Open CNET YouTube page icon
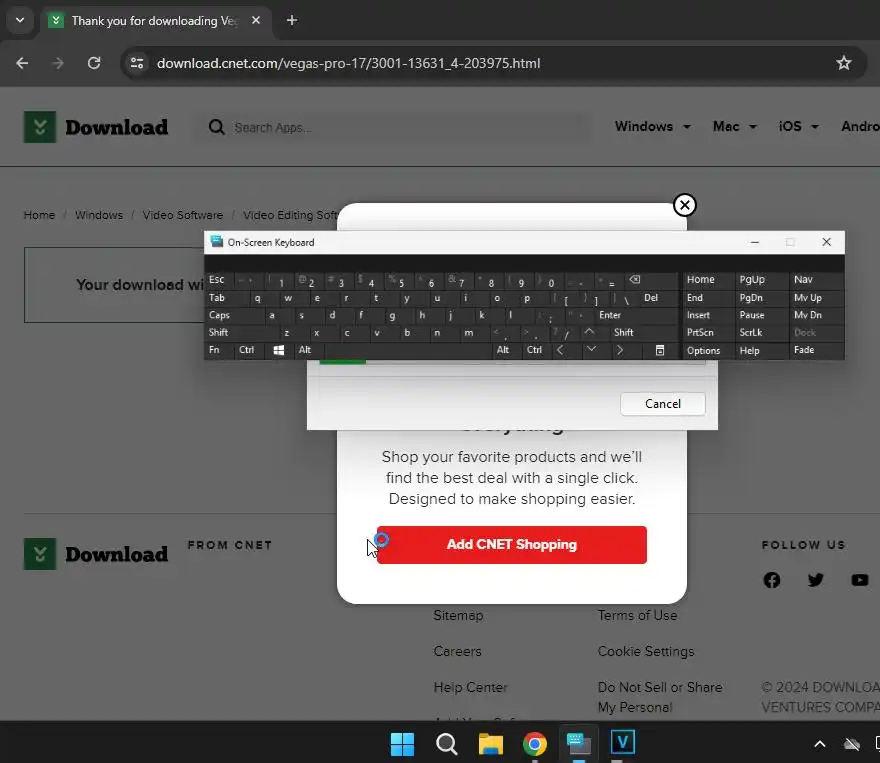The width and height of the screenshot is (880, 763). tap(860, 580)
